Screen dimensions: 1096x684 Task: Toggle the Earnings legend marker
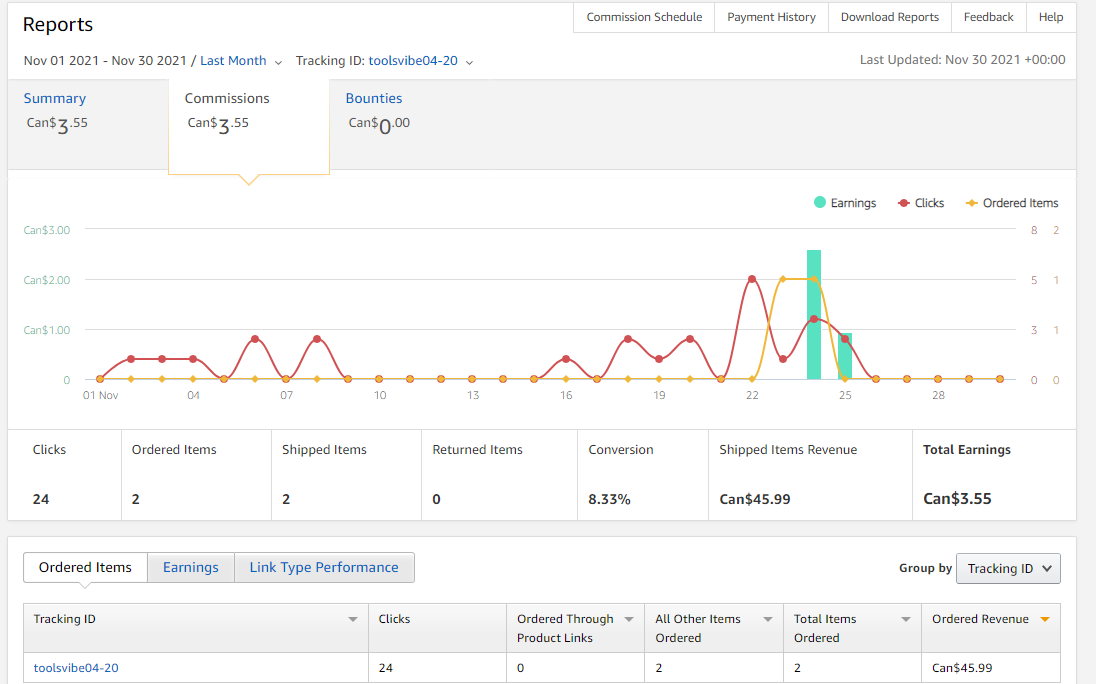click(x=820, y=203)
